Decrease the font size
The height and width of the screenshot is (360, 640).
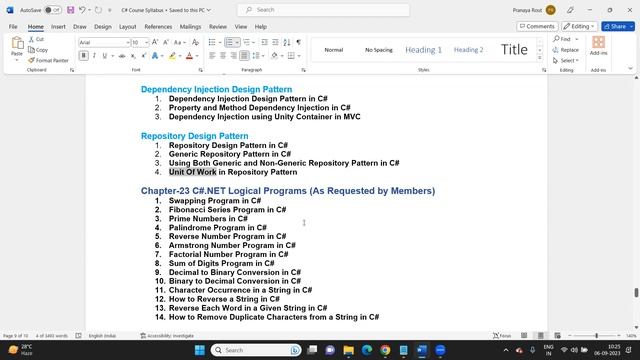coord(166,42)
